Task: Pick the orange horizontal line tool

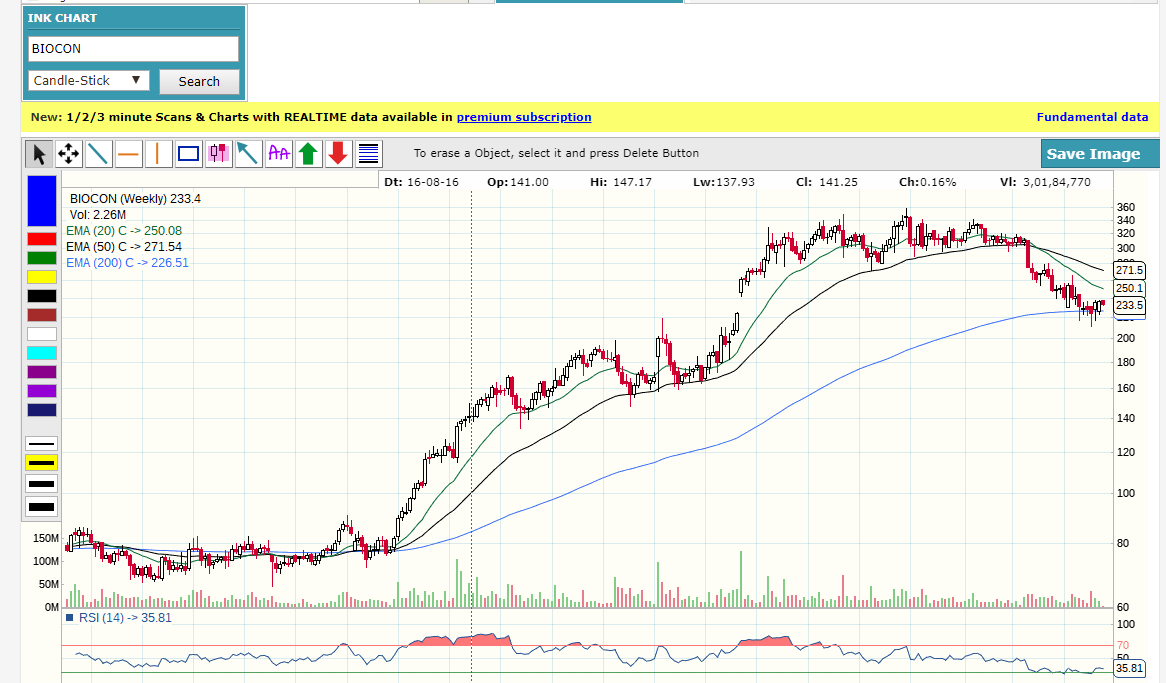Action: 129,154
